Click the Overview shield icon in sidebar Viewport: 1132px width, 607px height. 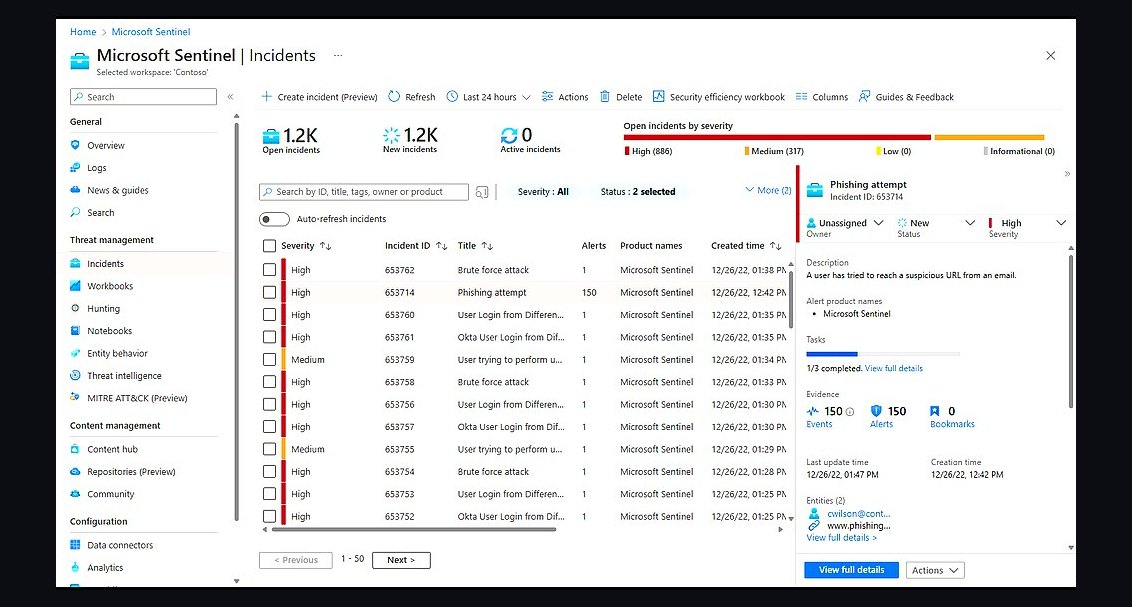click(75, 145)
